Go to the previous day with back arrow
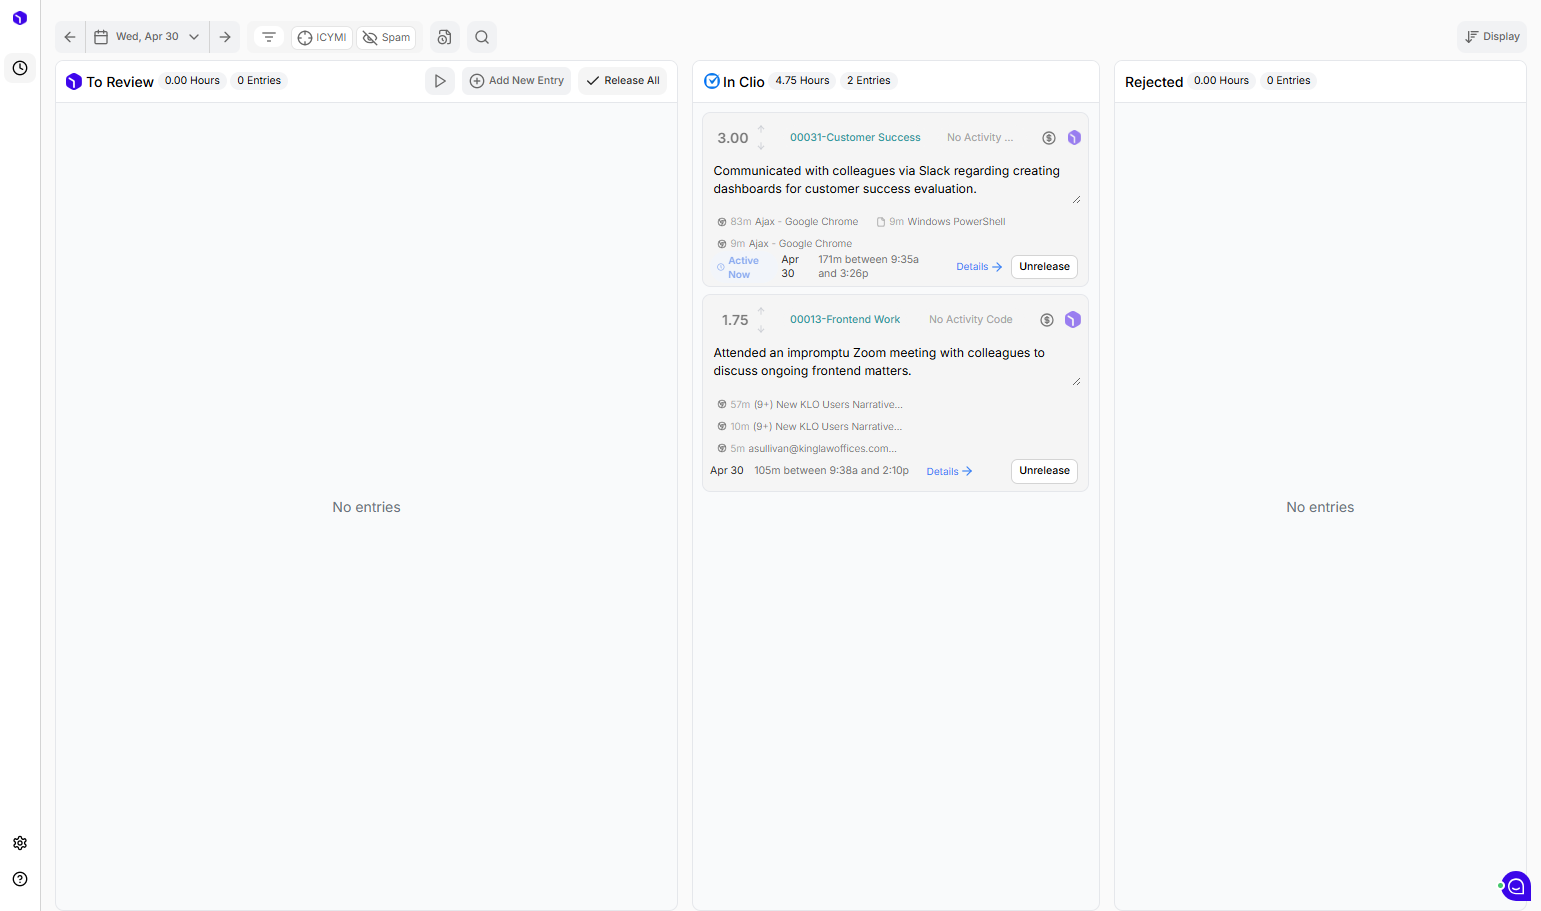 click(70, 37)
